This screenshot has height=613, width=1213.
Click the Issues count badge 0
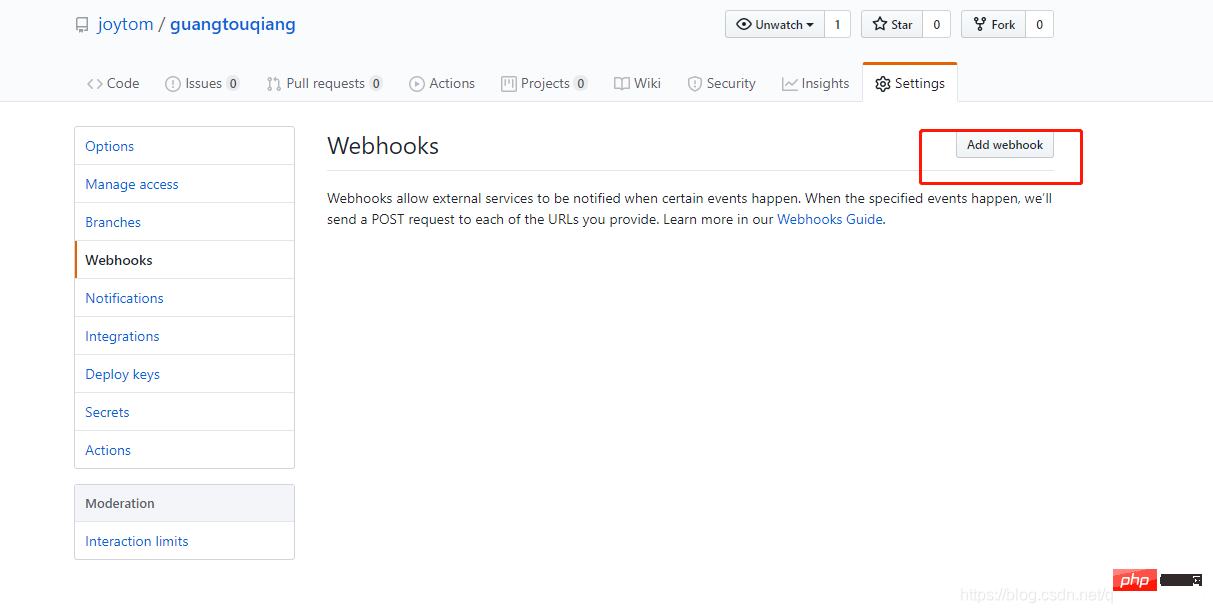pos(233,84)
